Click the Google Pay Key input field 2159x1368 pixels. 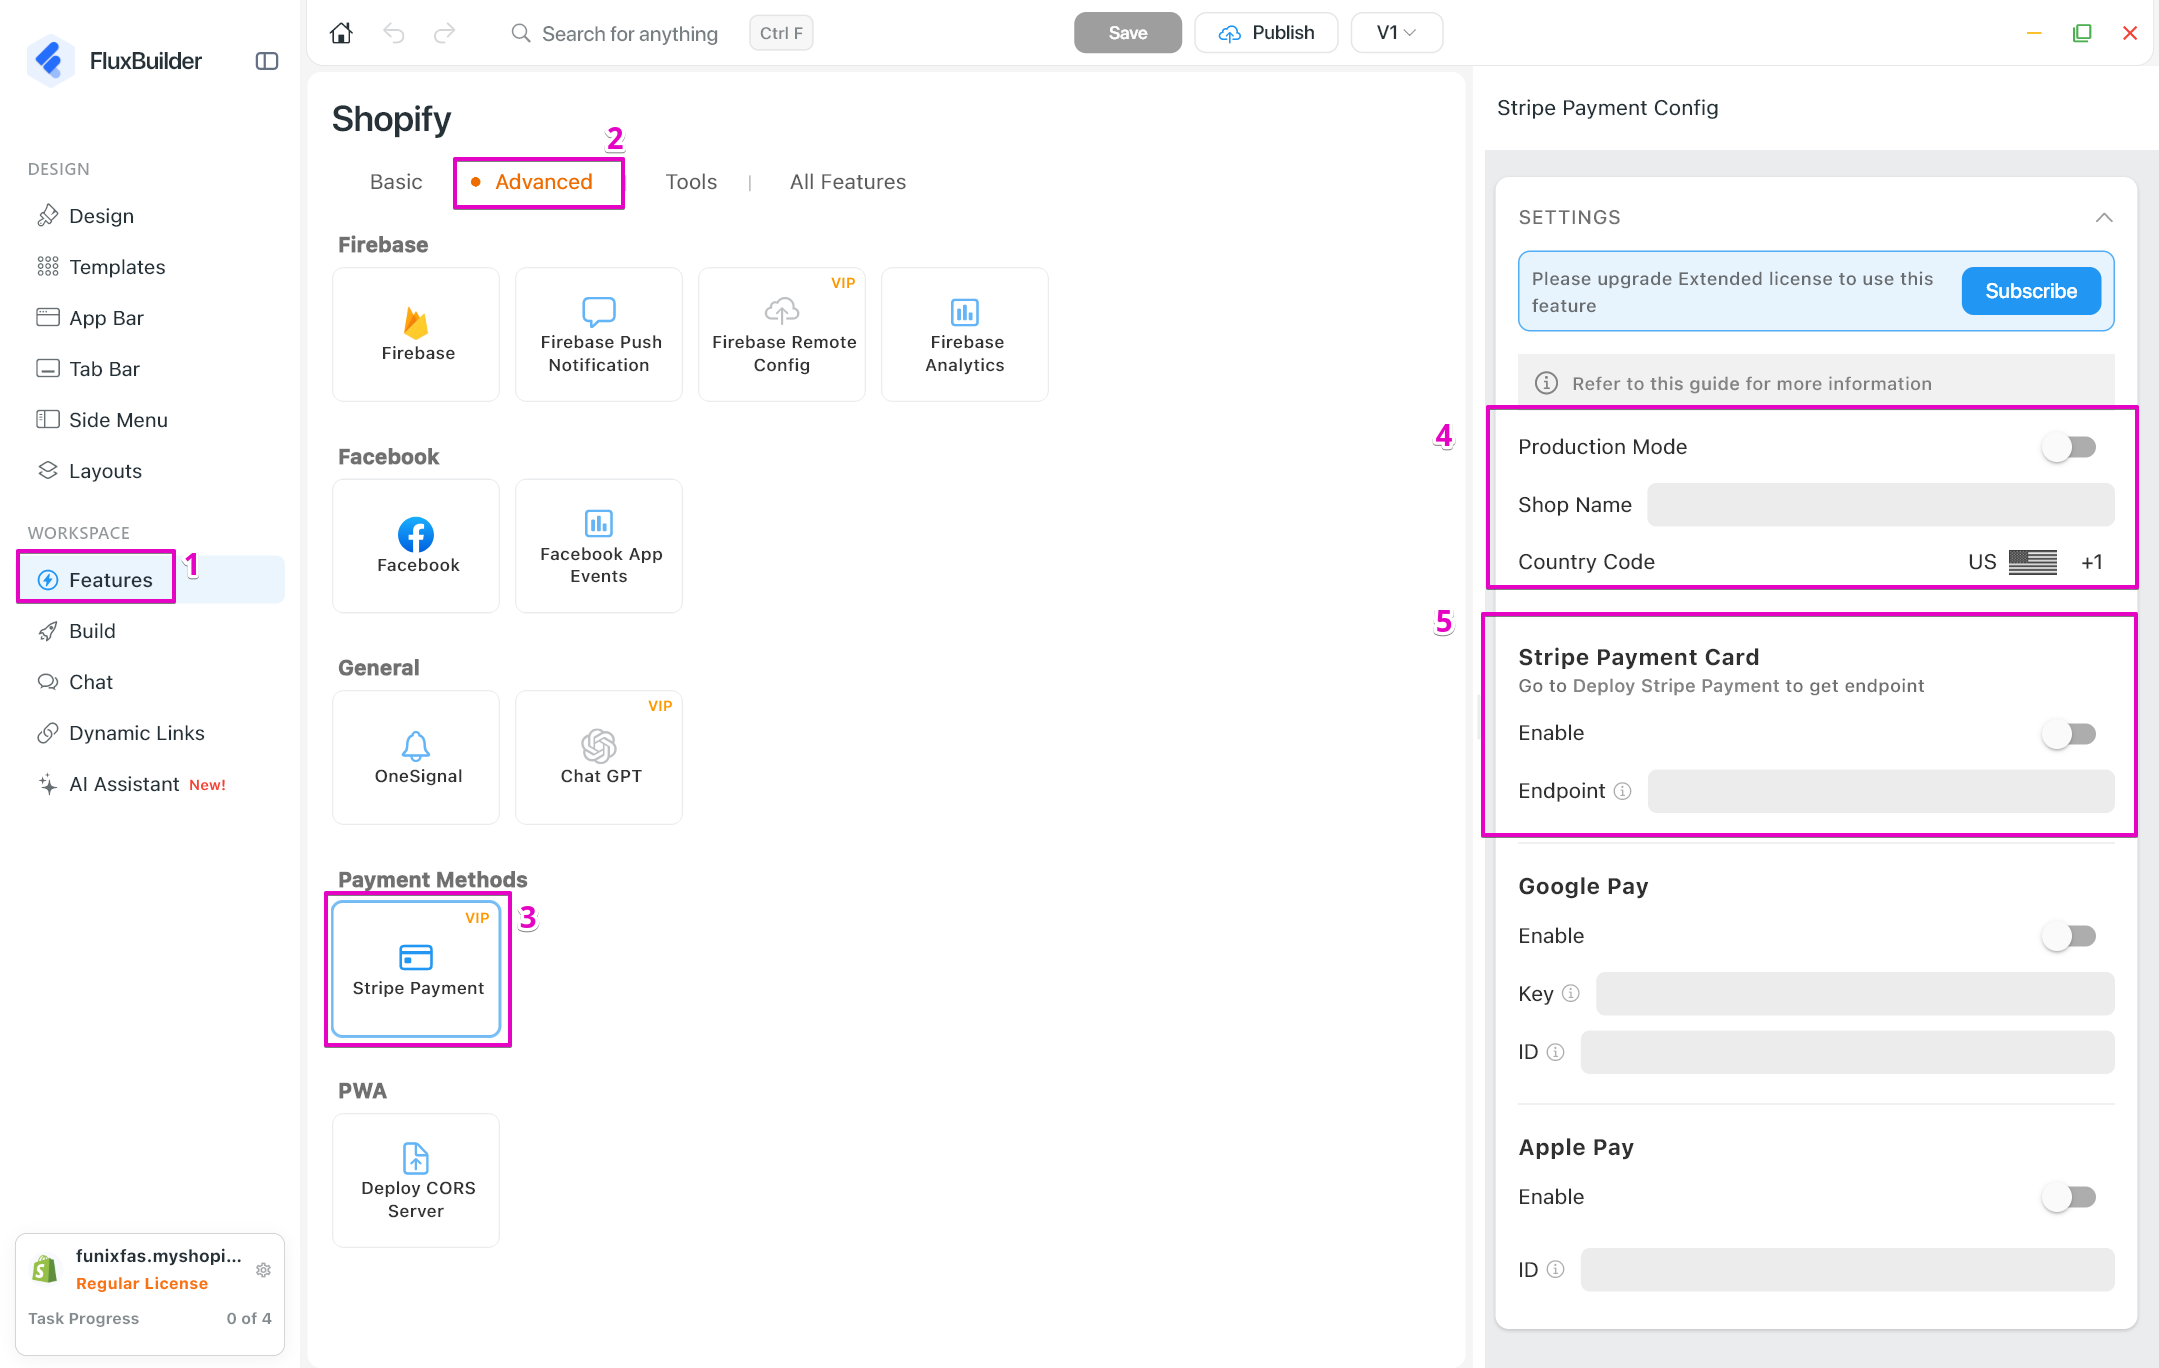point(1855,994)
